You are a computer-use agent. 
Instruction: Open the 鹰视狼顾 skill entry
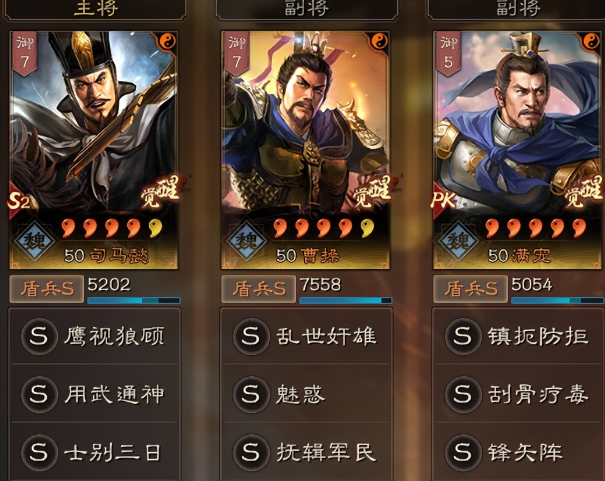95,336
